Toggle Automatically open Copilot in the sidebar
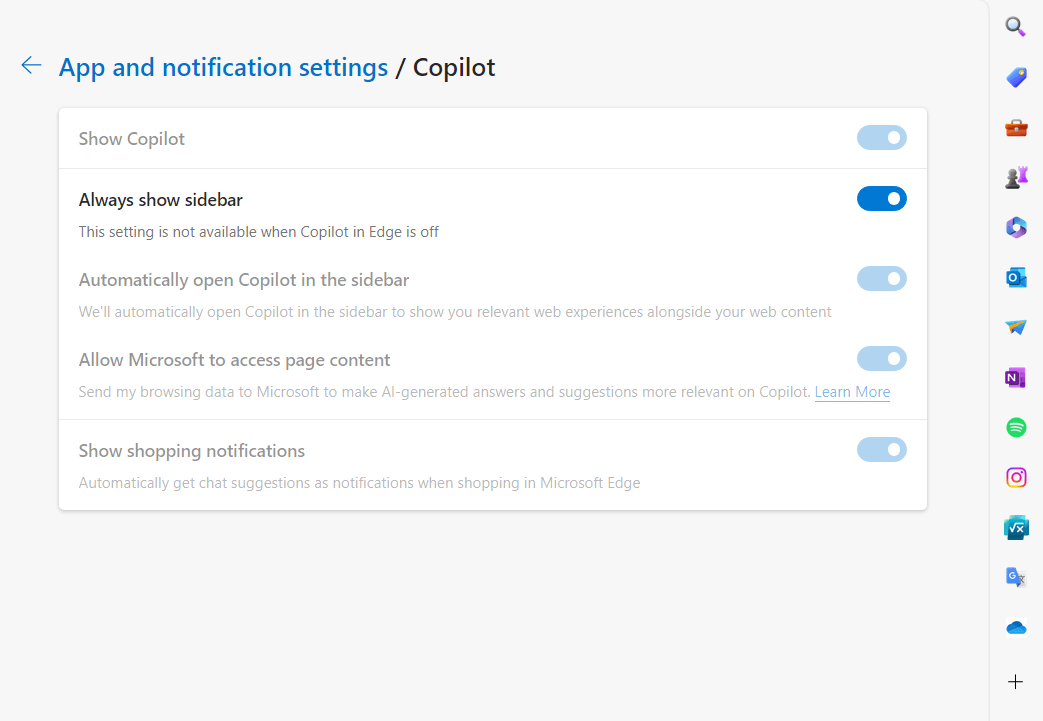 pos(881,279)
